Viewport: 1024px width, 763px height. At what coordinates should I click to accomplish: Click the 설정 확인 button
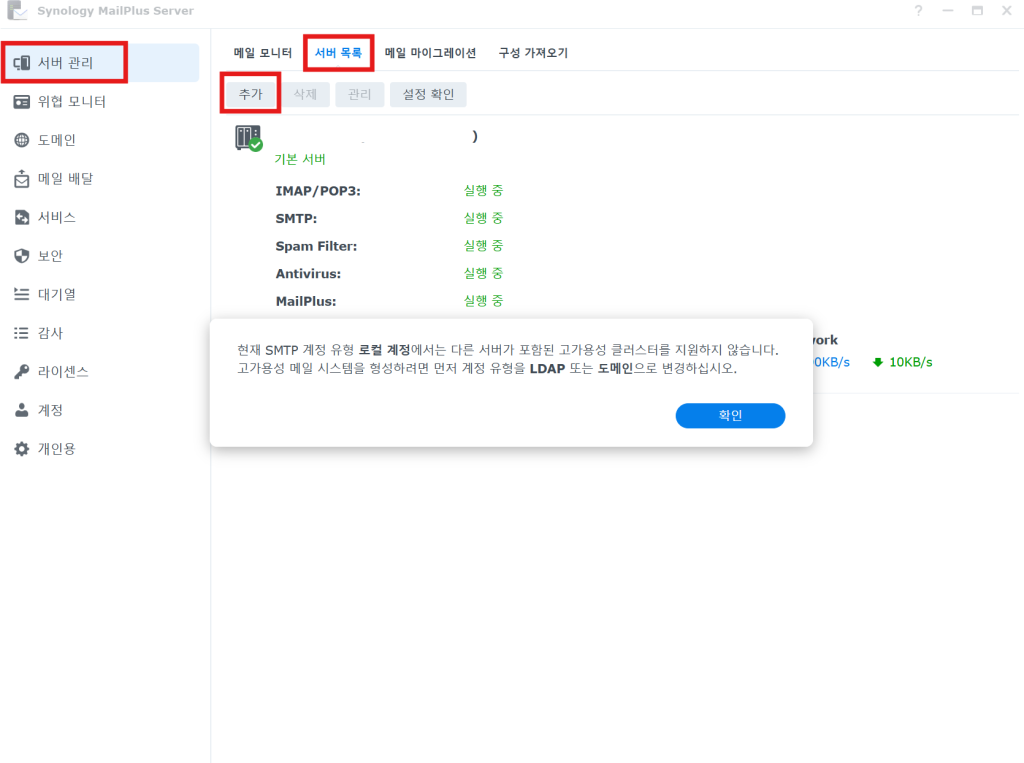[x=428, y=94]
